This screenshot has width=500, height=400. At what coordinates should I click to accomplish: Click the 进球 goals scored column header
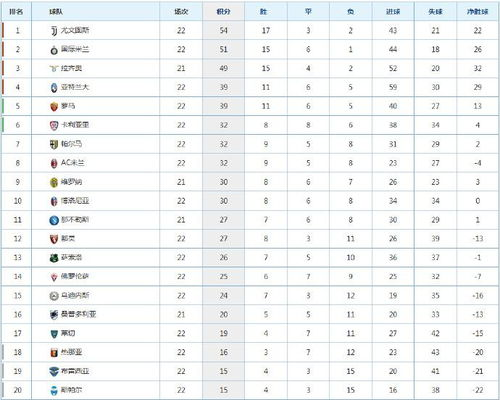pyautogui.click(x=393, y=12)
